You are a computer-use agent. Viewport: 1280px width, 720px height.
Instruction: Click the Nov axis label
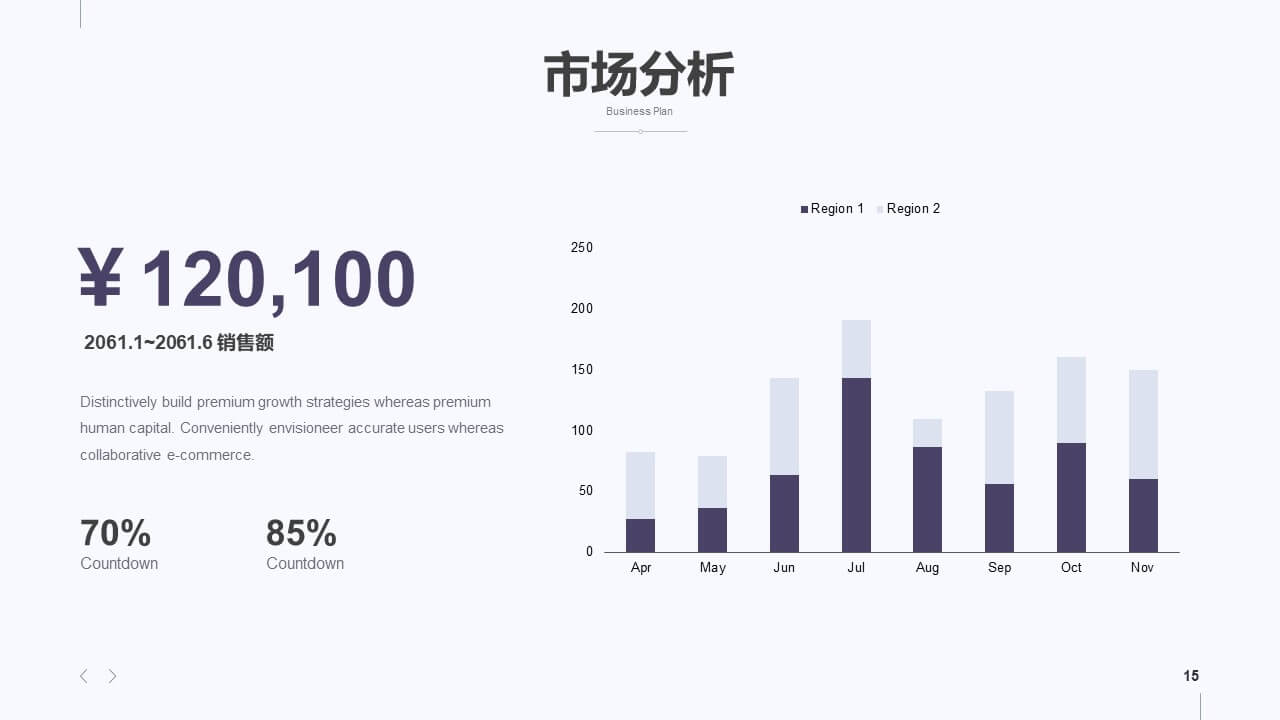(1142, 568)
